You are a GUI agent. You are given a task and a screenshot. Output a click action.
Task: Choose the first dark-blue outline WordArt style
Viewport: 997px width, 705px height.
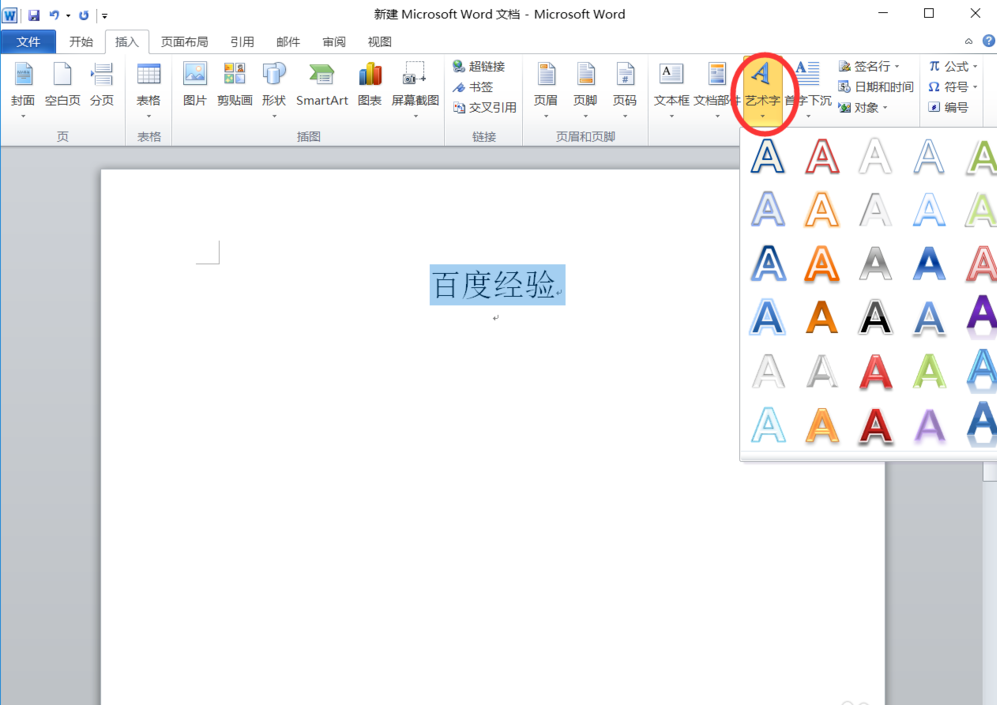(767, 156)
